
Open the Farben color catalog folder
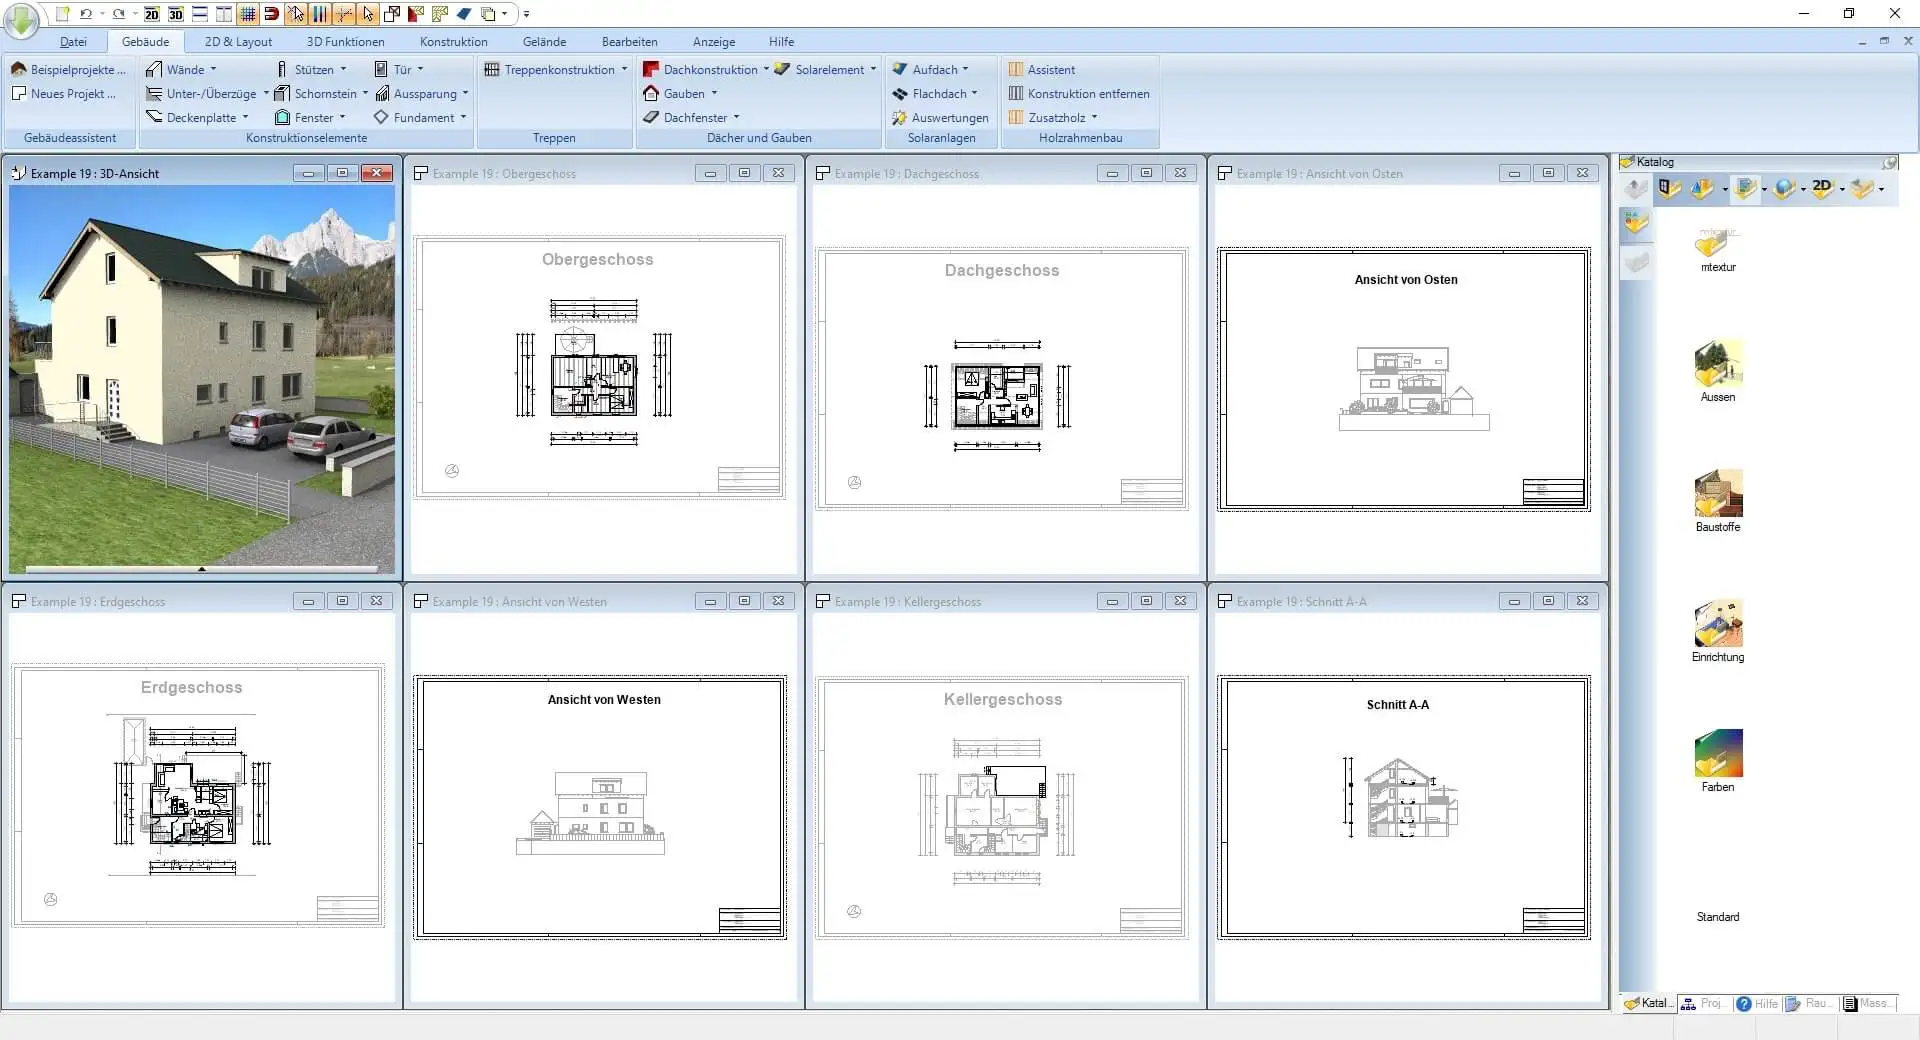[x=1718, y=756]
